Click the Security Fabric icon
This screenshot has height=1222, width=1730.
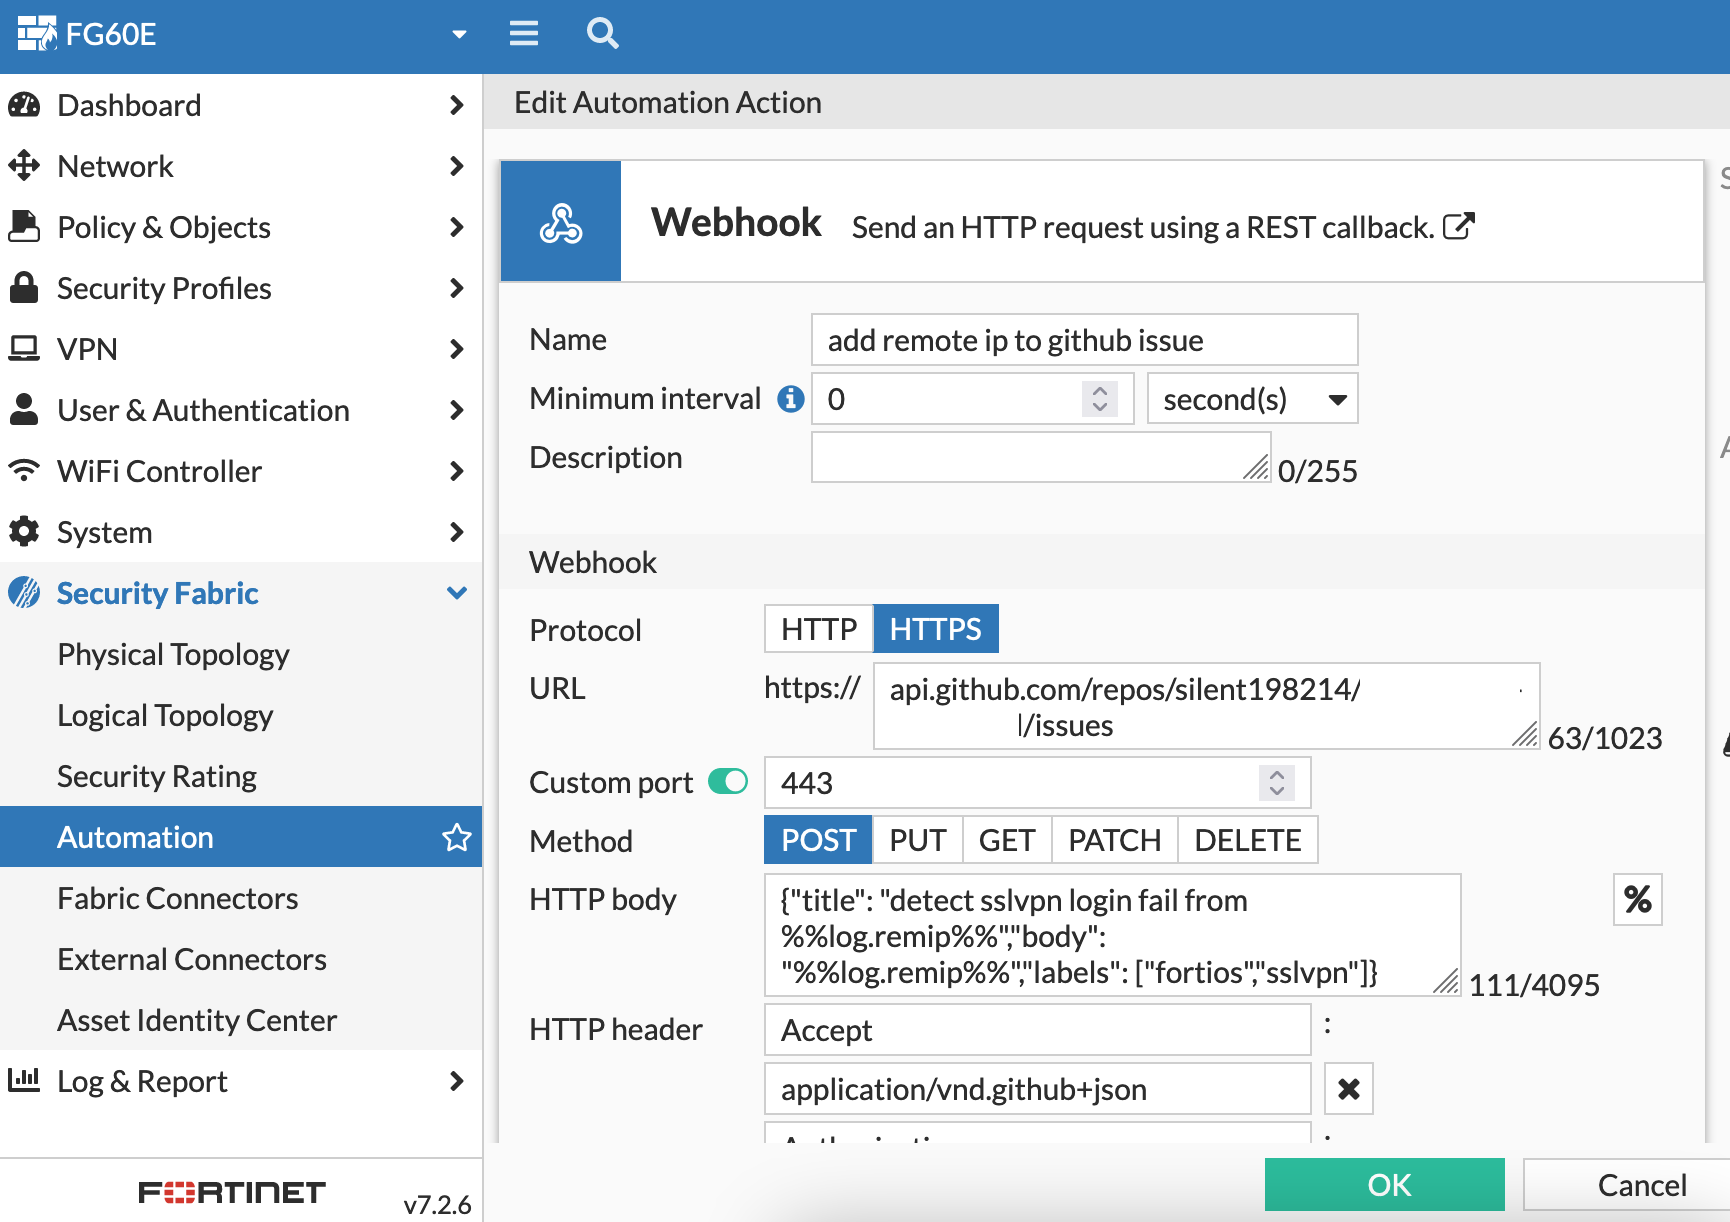pyautogui.click(x=24, y=592)
